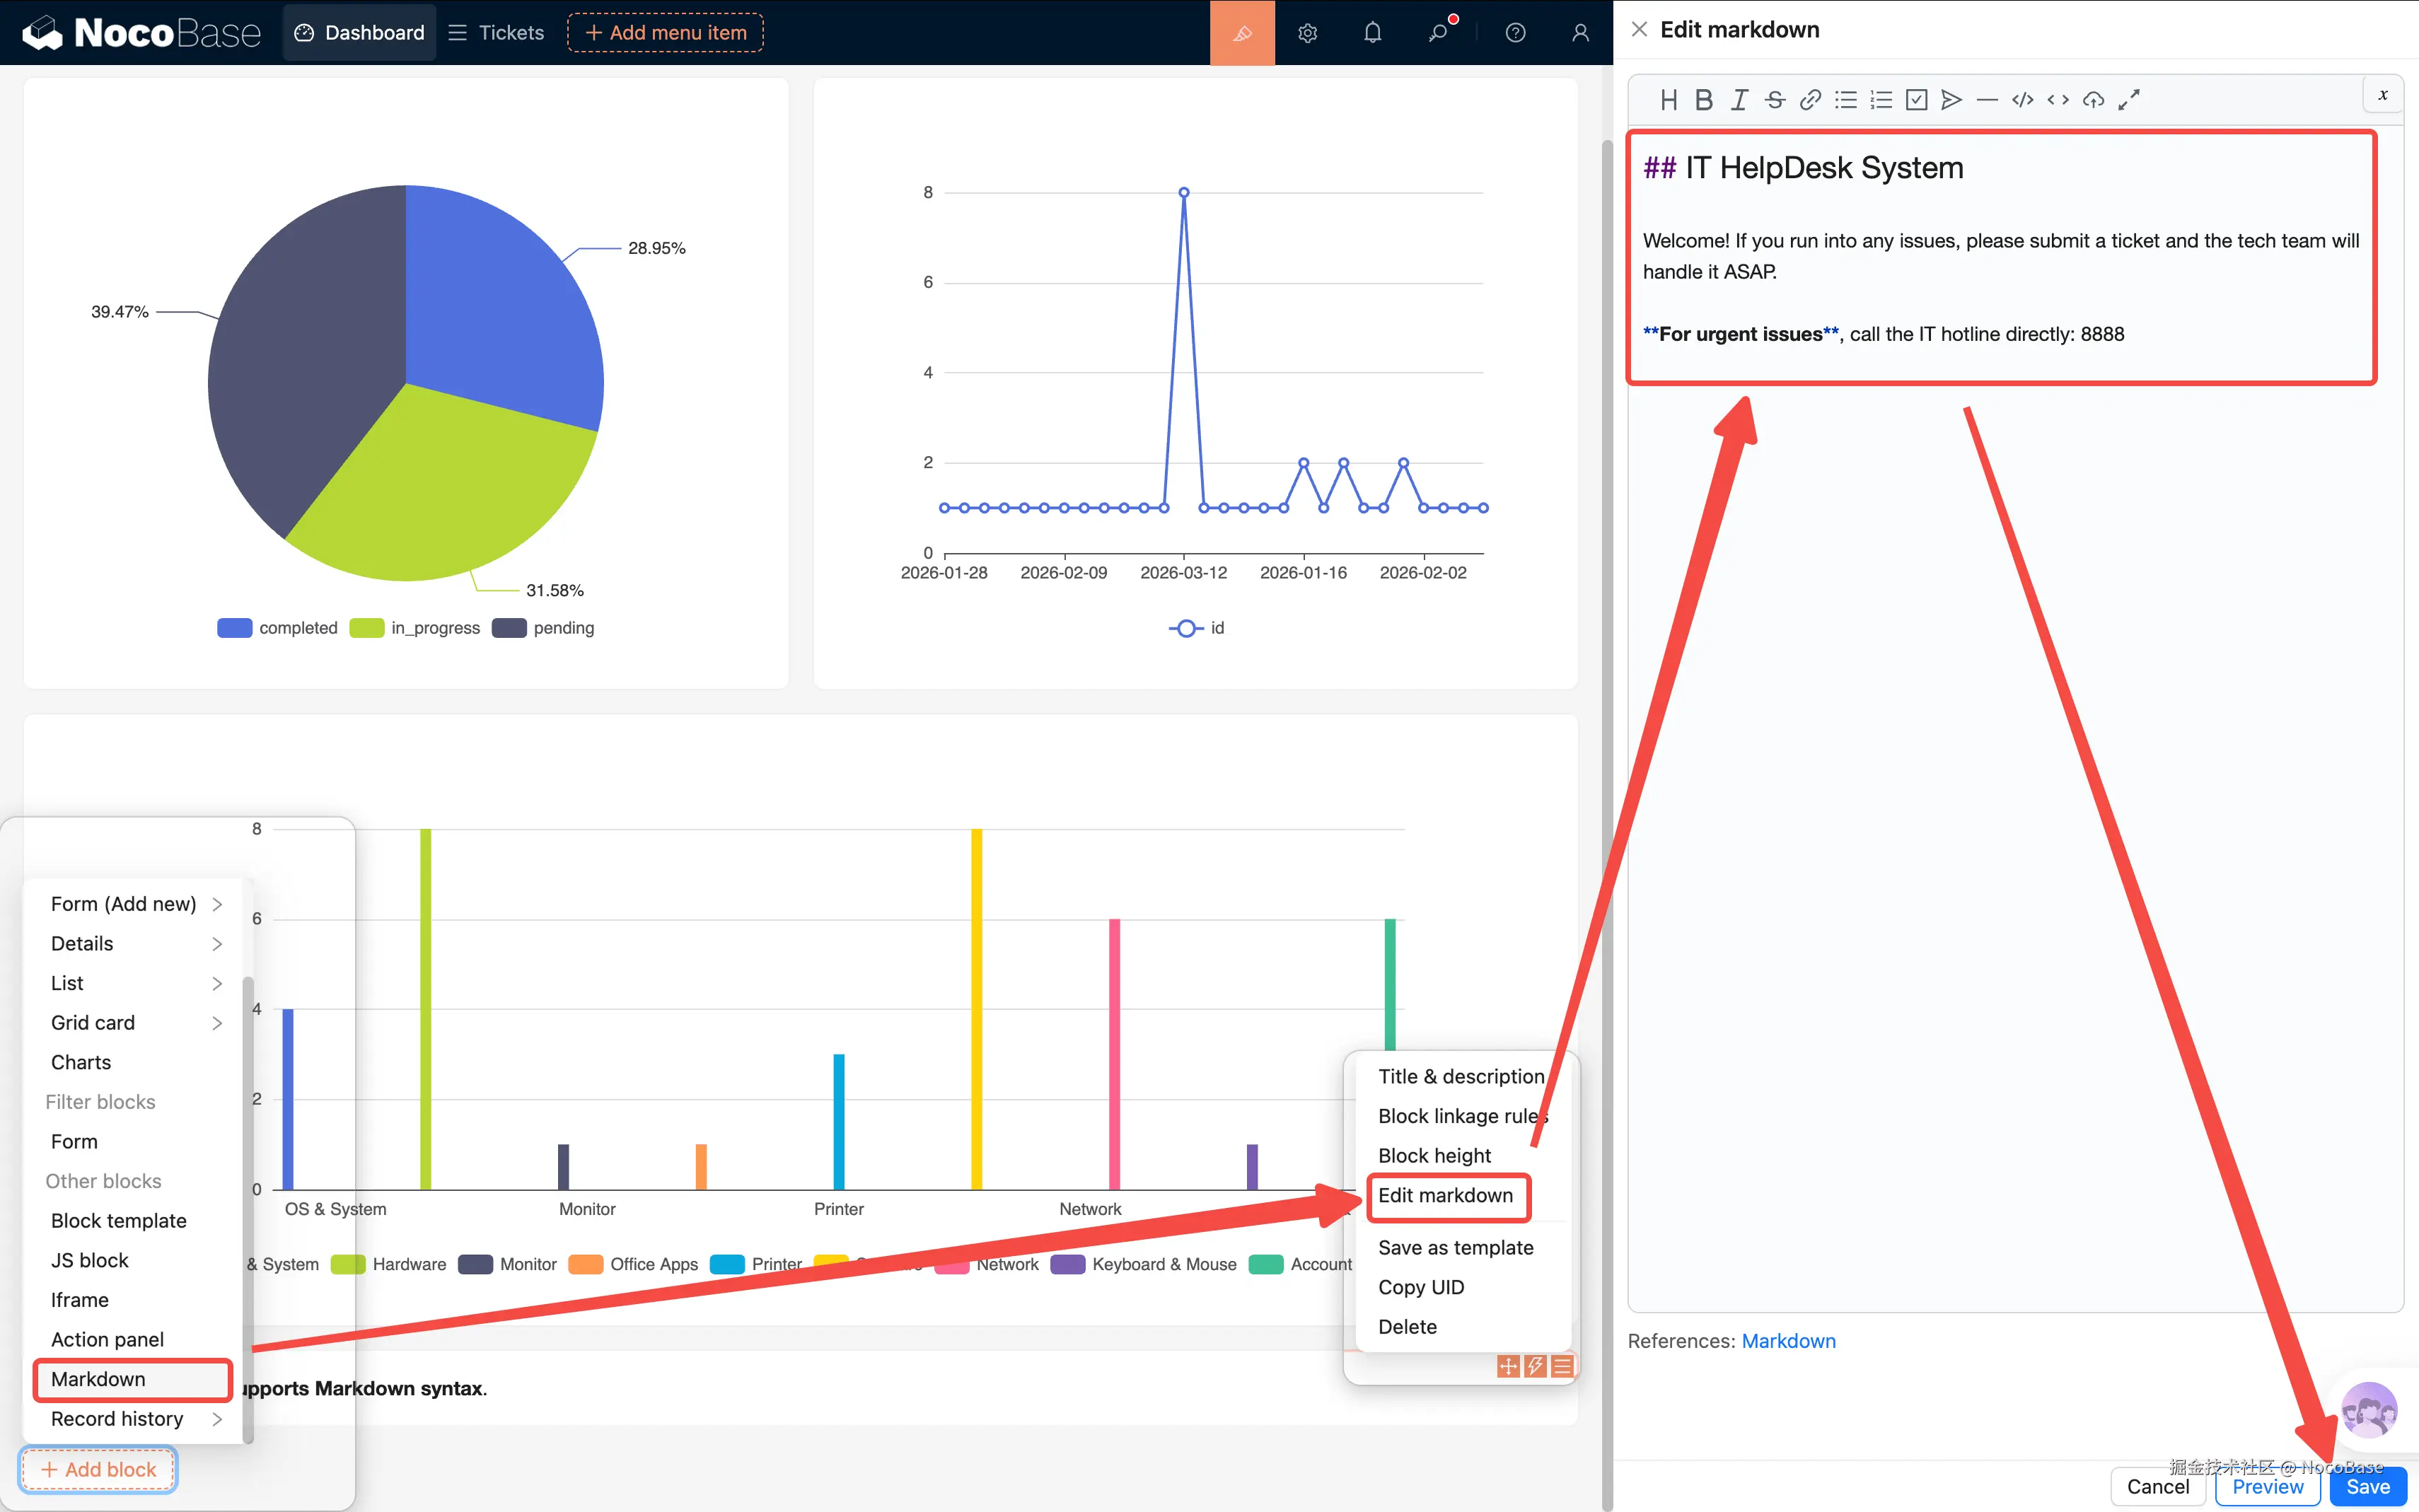The image size is (2419, 1512).
Task: Select Edit markdown from the context menu
Action: pyautogui.click(x=1446, y=1196)
